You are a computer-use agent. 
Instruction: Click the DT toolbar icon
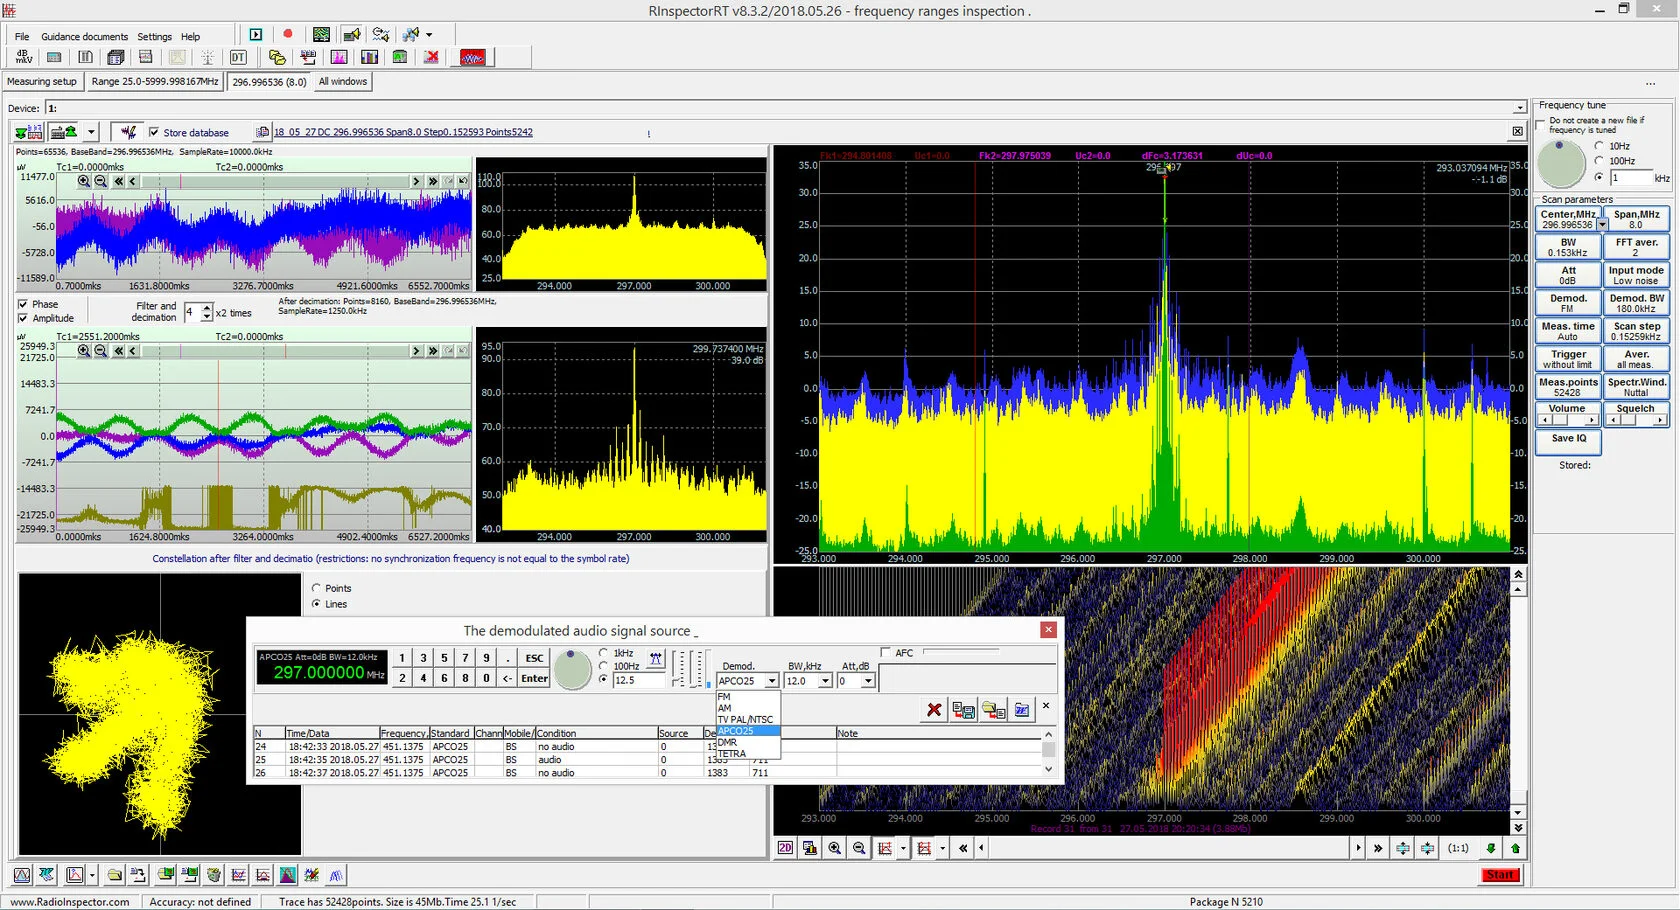click(x=238, y=57)
